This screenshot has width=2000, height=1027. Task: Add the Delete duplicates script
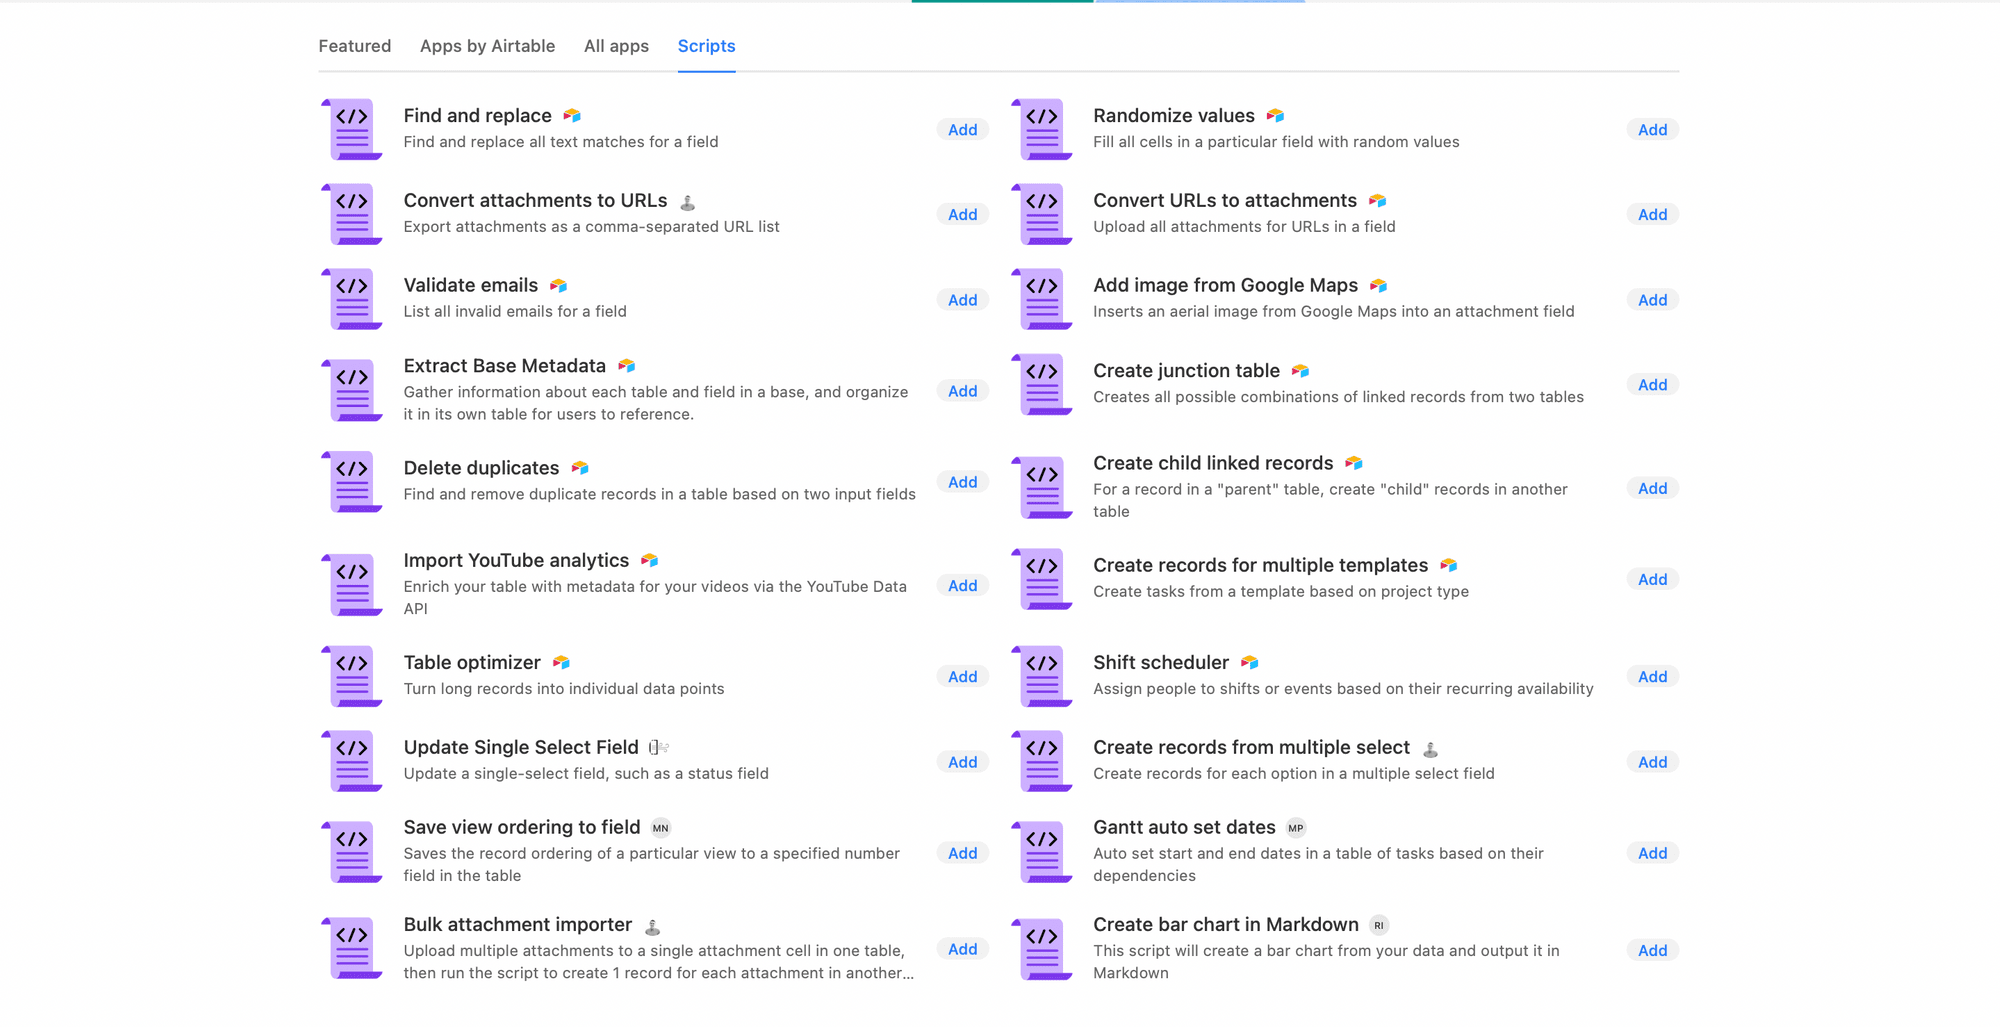point(963,482)
